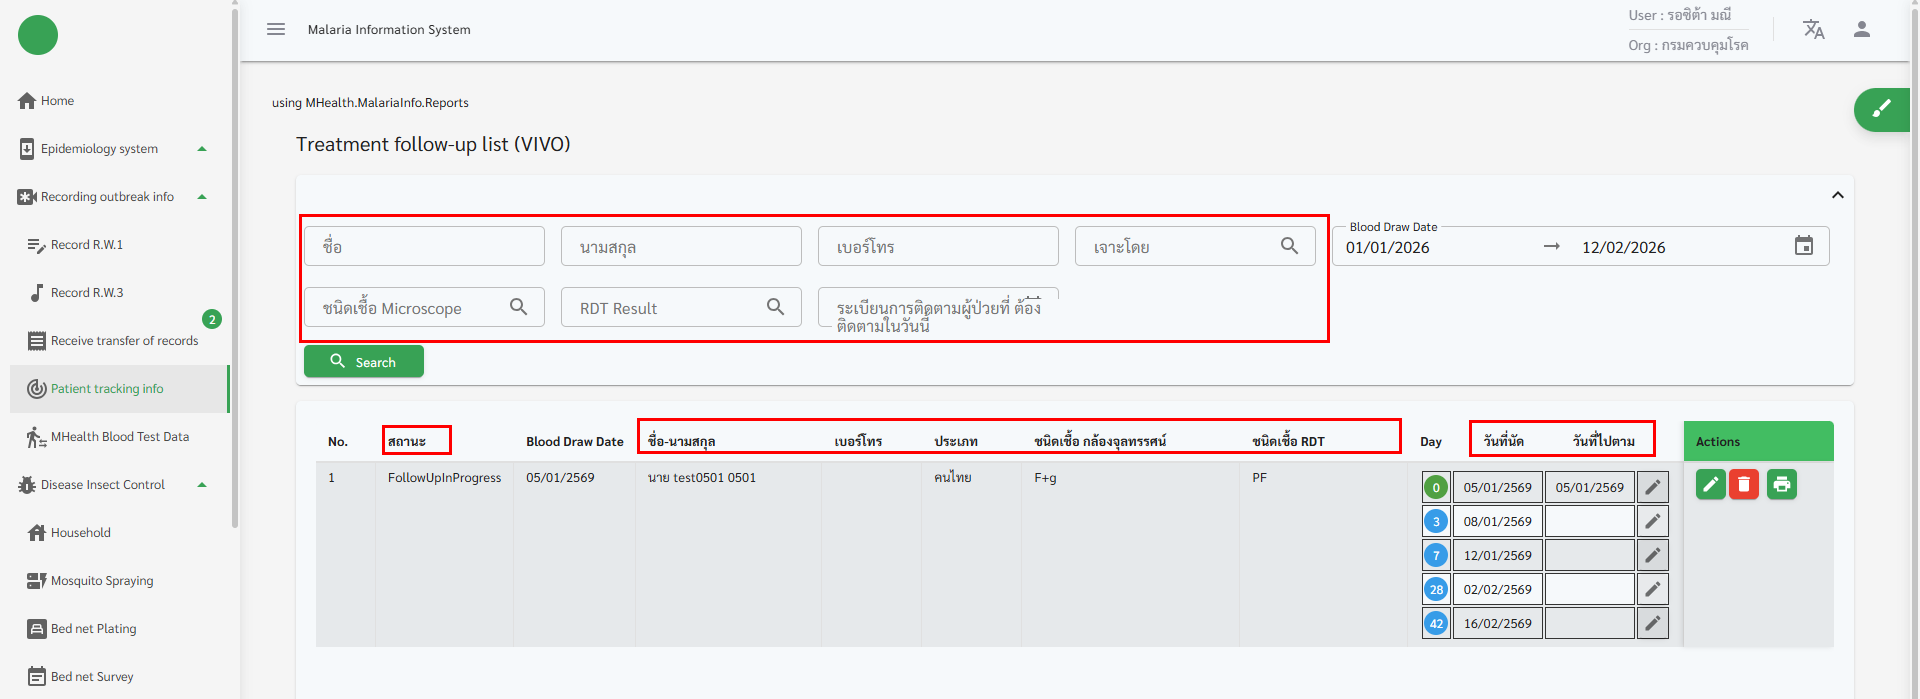Click the green print record action icon

coord(1781,485)
